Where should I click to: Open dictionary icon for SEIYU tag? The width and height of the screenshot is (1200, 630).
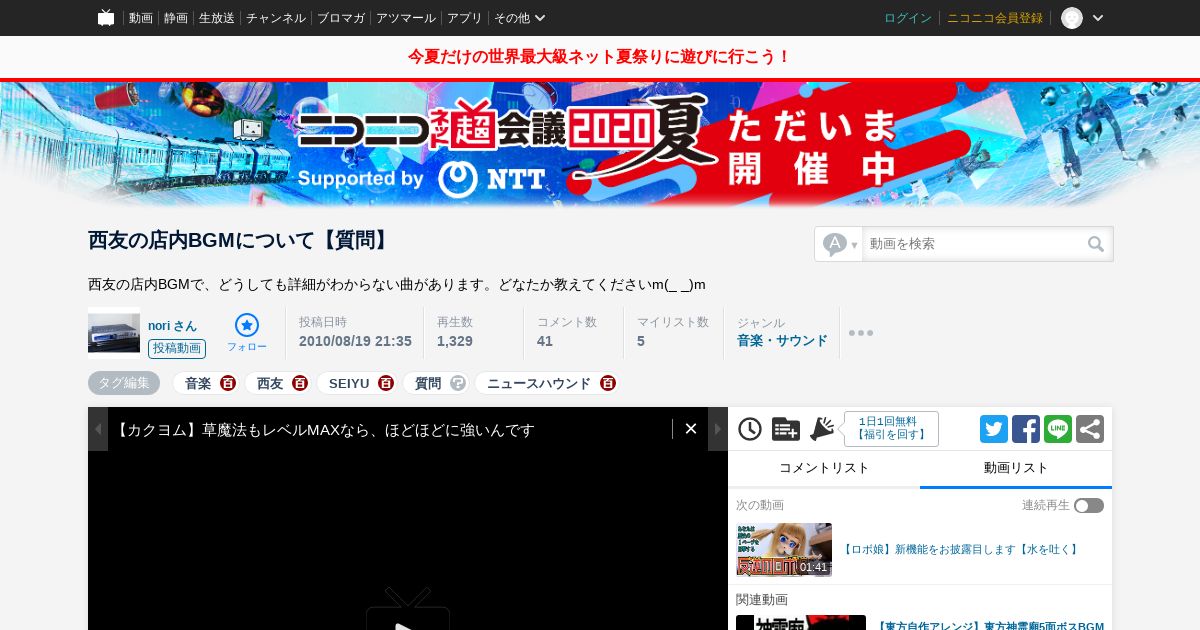[x=386, y=383]
